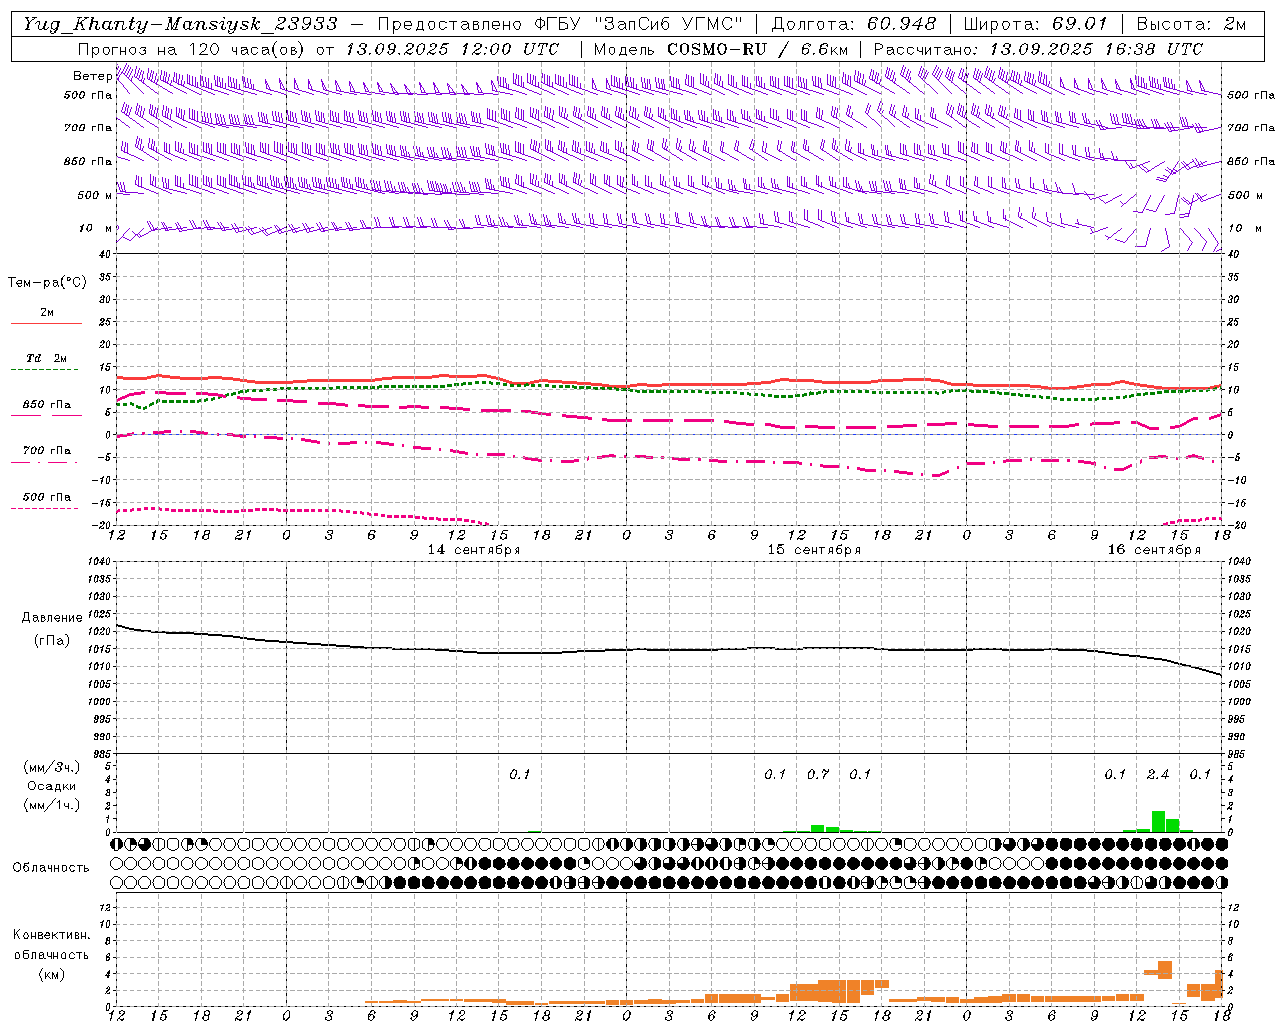The height and width of the screenshot is (1024, 1280).
Task: Click the 'Долгота: 60.948' header value
Action: click(x=854, y=24)
